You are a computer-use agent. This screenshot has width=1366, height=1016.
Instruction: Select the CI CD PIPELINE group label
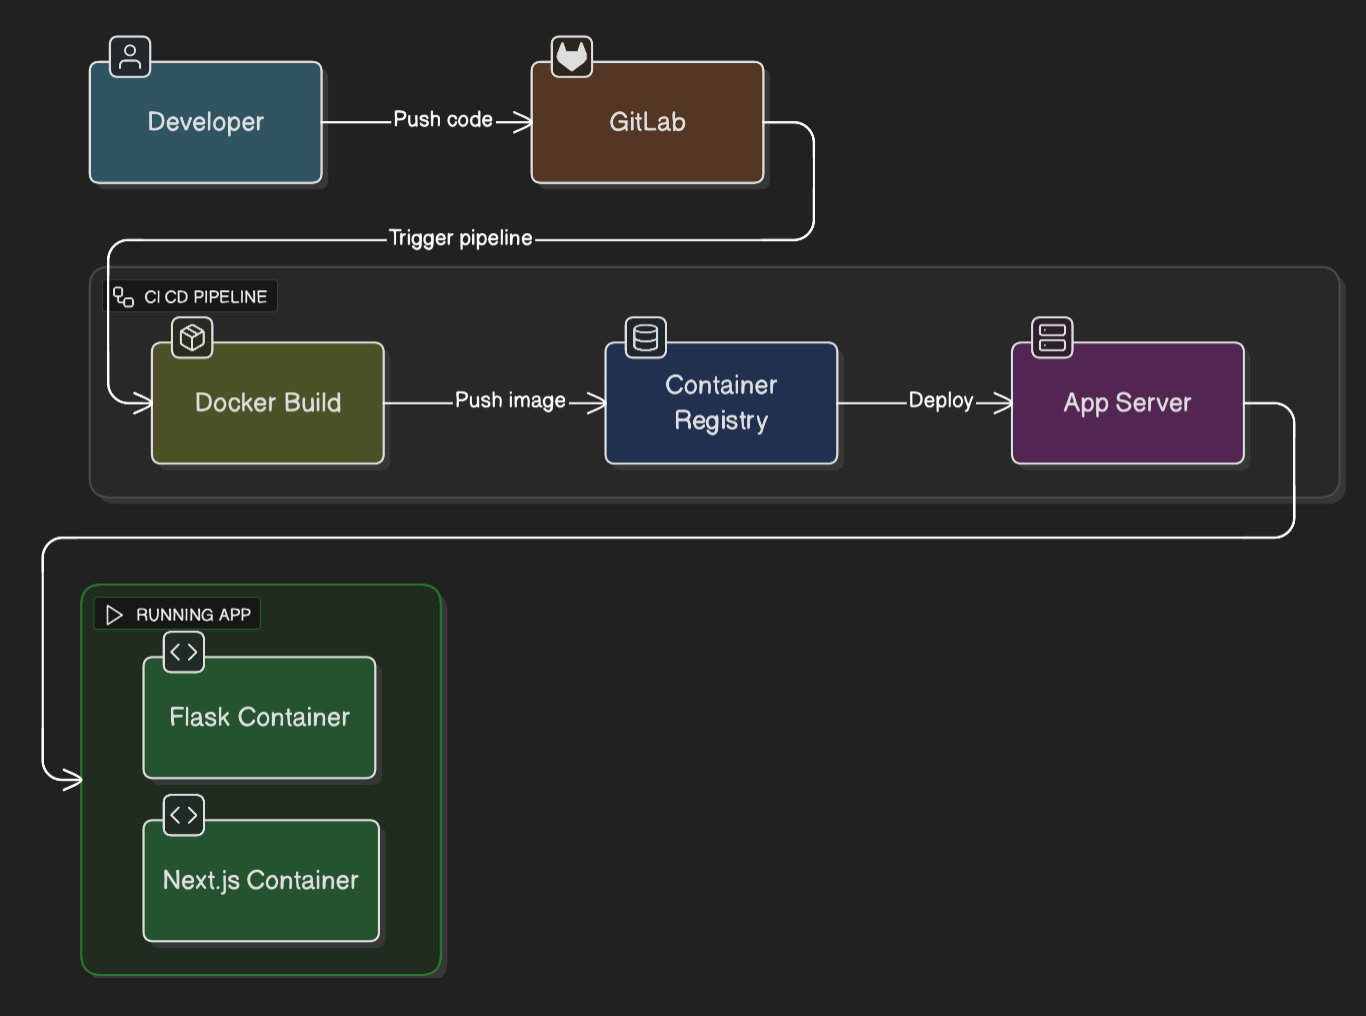[x=206, y=296]
